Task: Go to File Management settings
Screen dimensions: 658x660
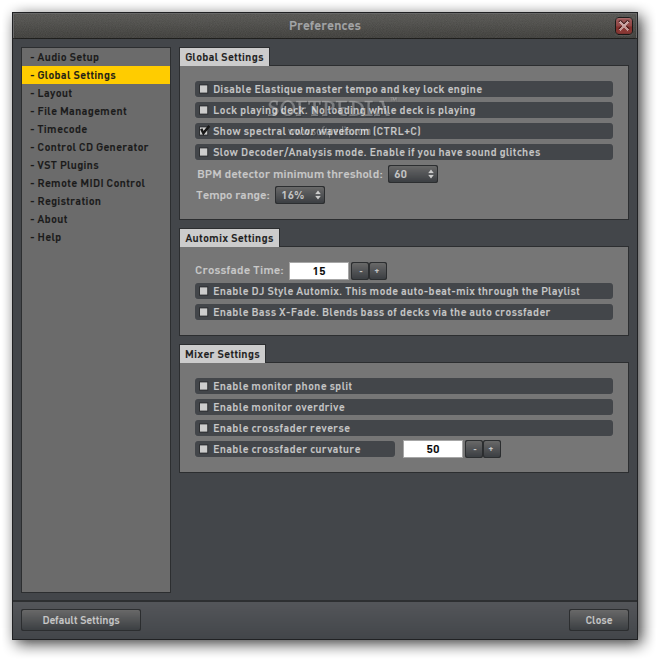Action: [96, 112]
